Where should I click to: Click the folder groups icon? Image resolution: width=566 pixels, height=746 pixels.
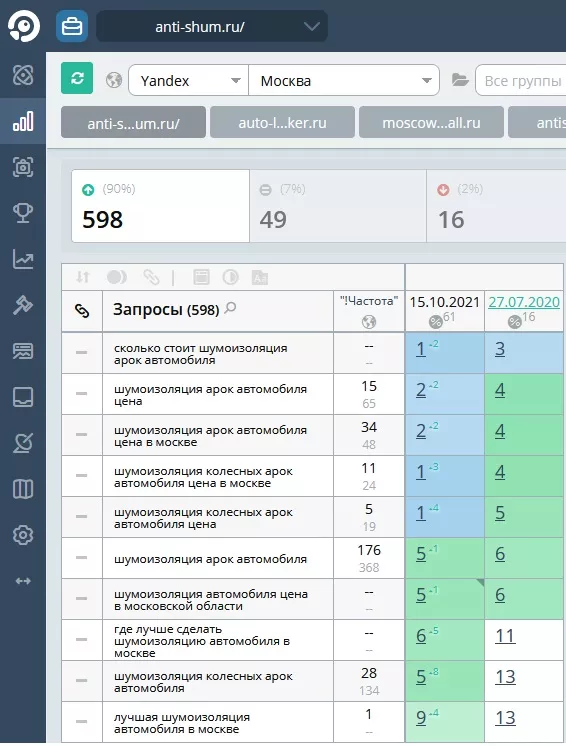coord(460,80)
